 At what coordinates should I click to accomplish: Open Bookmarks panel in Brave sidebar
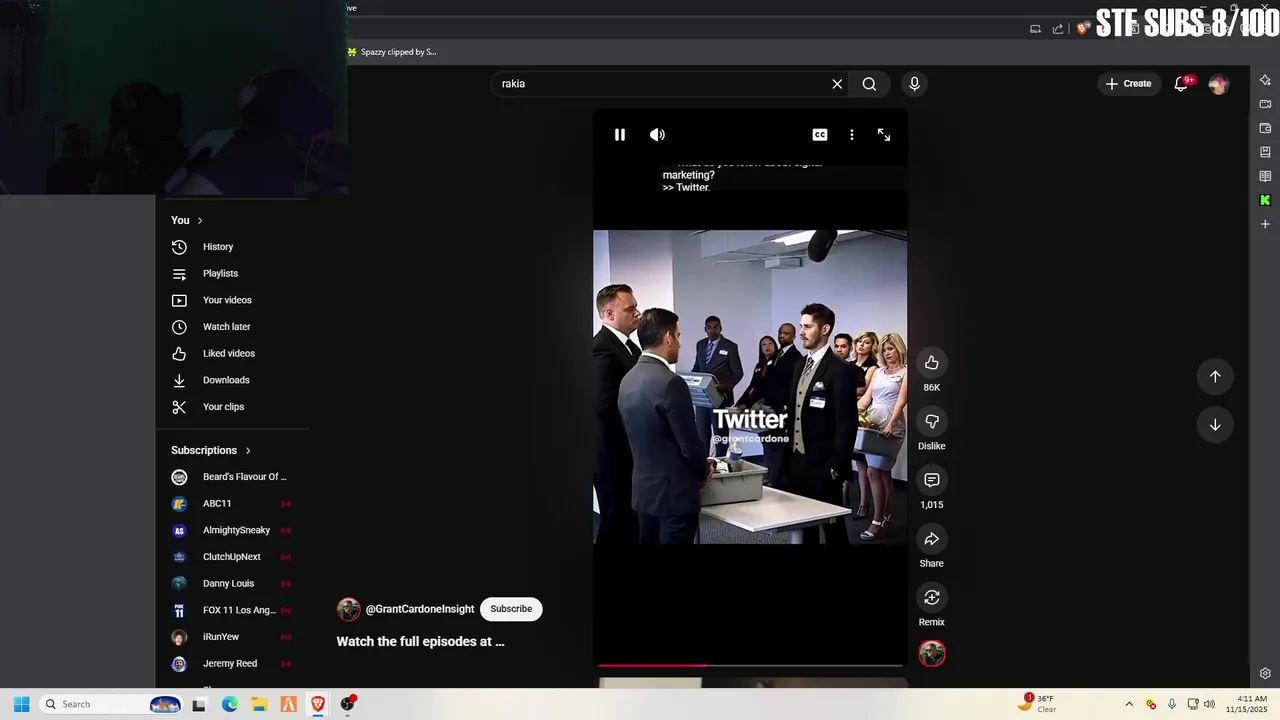click(x=1265, y=152)
